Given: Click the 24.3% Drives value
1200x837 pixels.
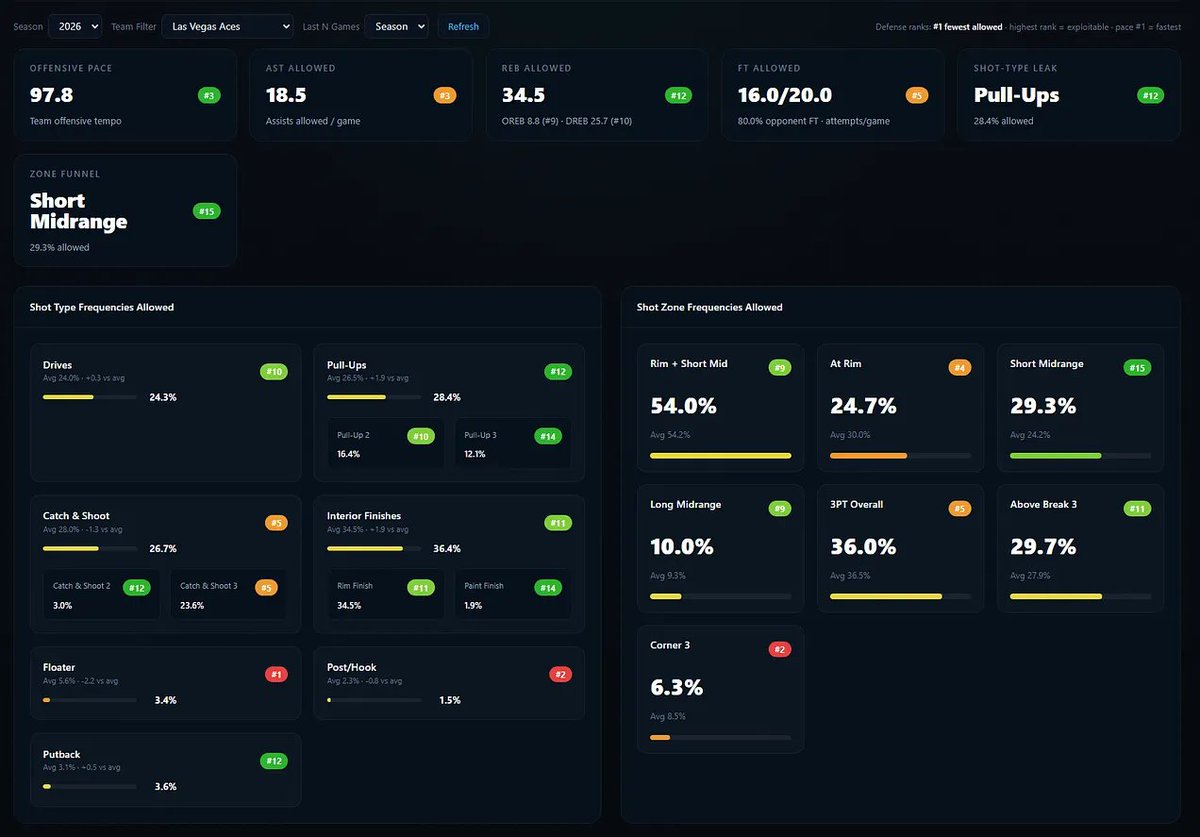Looking at the screenshot, I should pyautogui.click(x=163, y=397).
